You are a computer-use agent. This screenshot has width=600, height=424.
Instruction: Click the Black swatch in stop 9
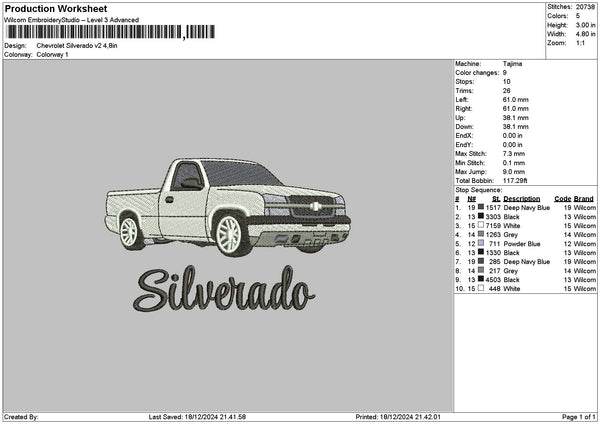[x=481, y=279]
